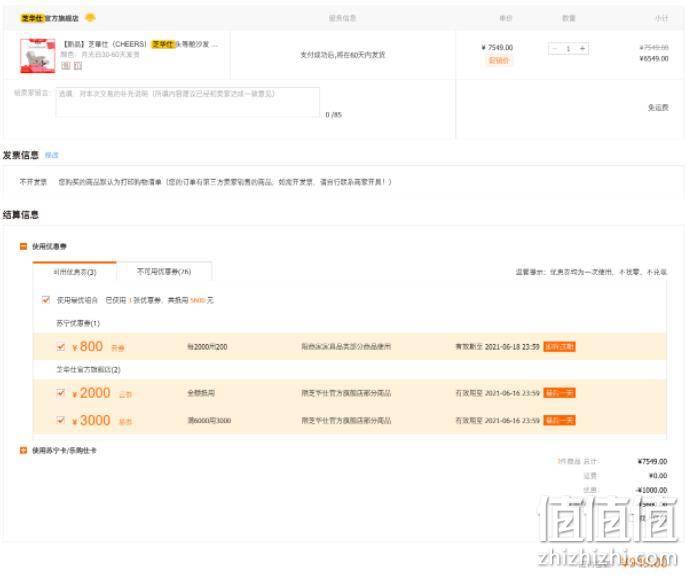Collapse the 使用优惠券 coupon section
Viewport: 687px width, 575px height.
point(24,246)
